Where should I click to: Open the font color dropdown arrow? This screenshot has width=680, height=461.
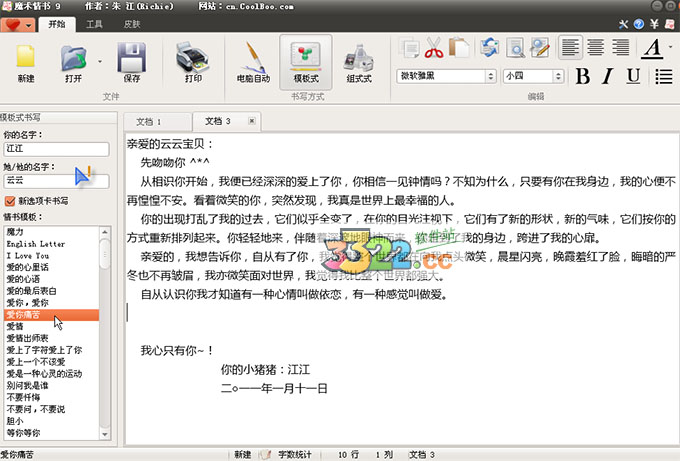(x=670, y=47)
